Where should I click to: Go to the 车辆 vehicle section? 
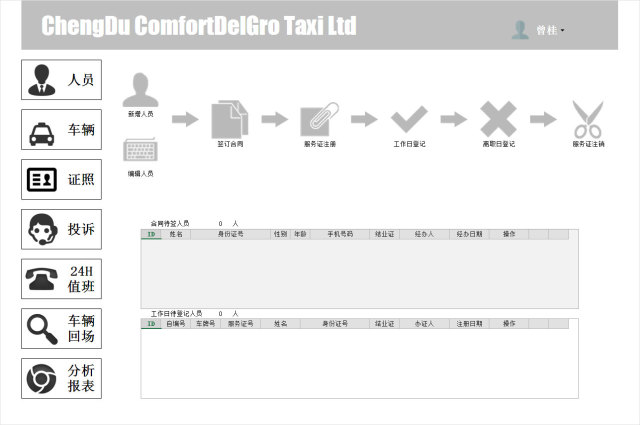pyautogui.click(x=61, y=129)
